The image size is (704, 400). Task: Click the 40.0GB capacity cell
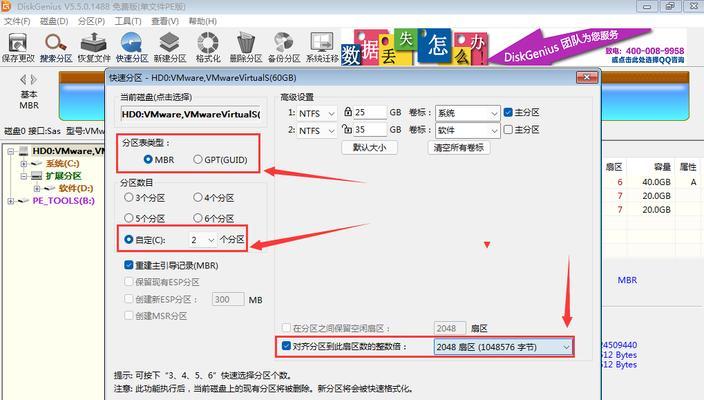(656, 182)
